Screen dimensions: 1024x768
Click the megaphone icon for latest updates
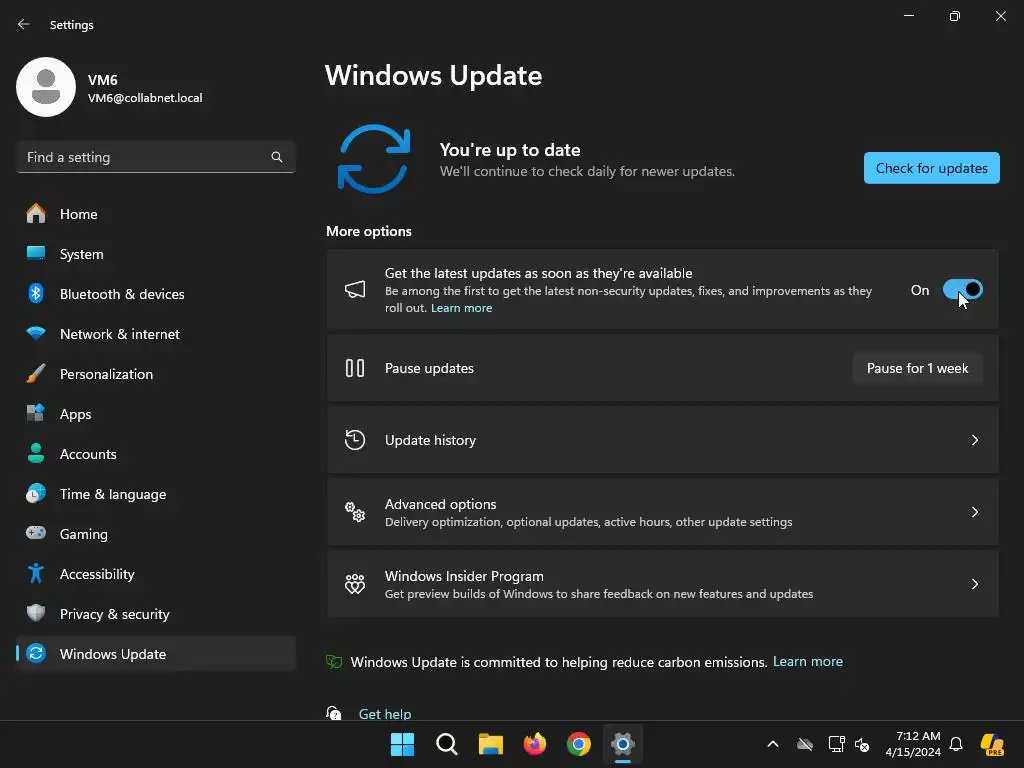point(355,289)
